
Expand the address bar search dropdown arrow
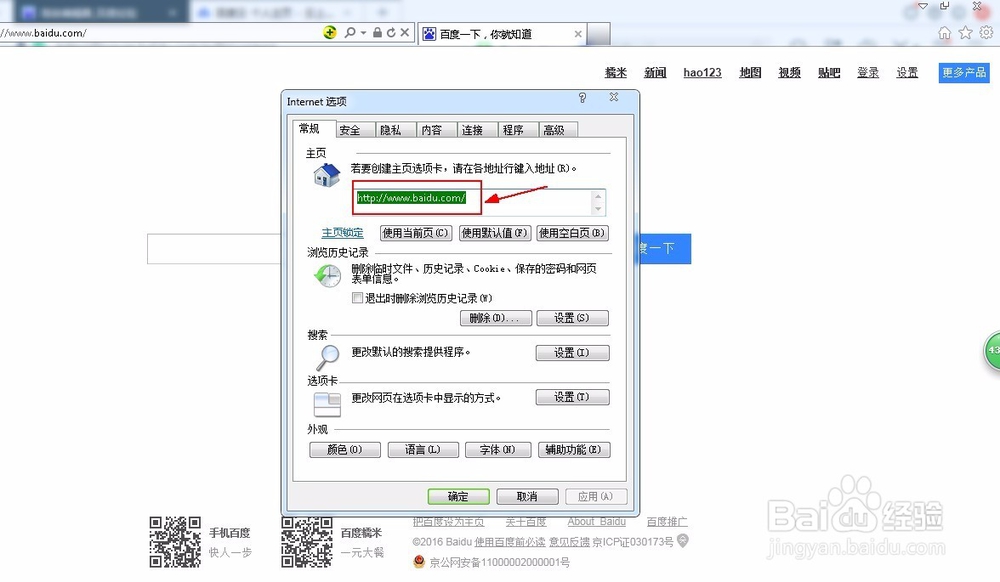(x=364, y=33)
